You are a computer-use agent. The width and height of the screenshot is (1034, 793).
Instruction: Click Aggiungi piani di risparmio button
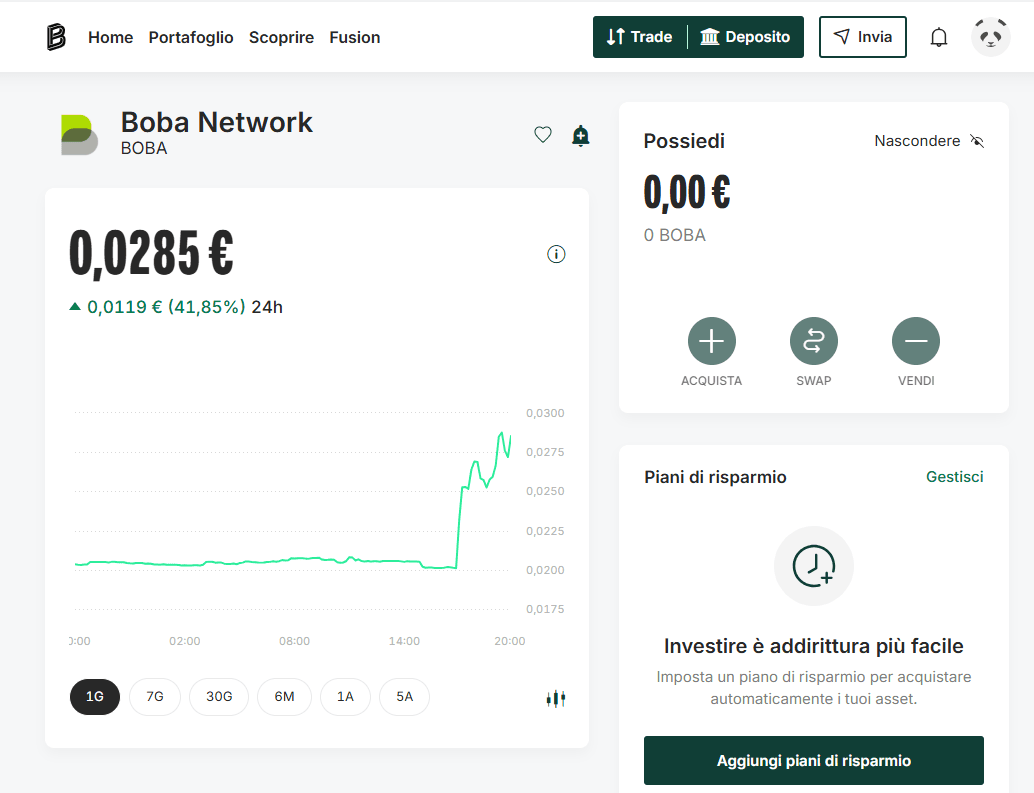[814, 761]
